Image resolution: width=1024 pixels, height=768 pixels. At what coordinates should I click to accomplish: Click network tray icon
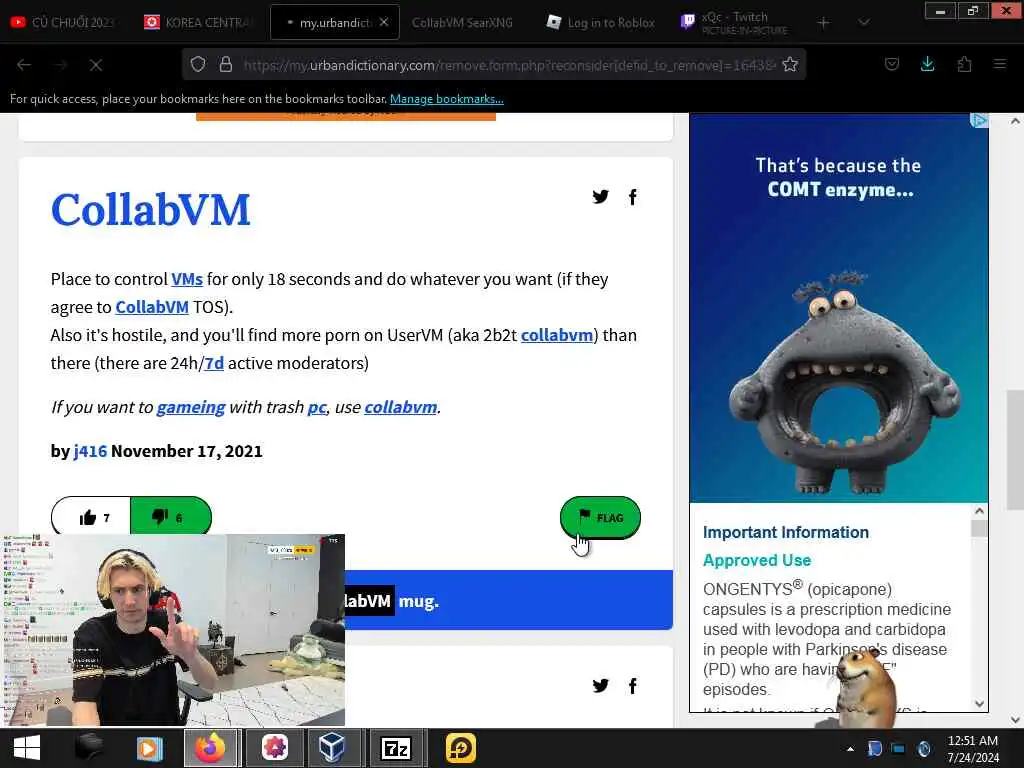pos(898,748)
